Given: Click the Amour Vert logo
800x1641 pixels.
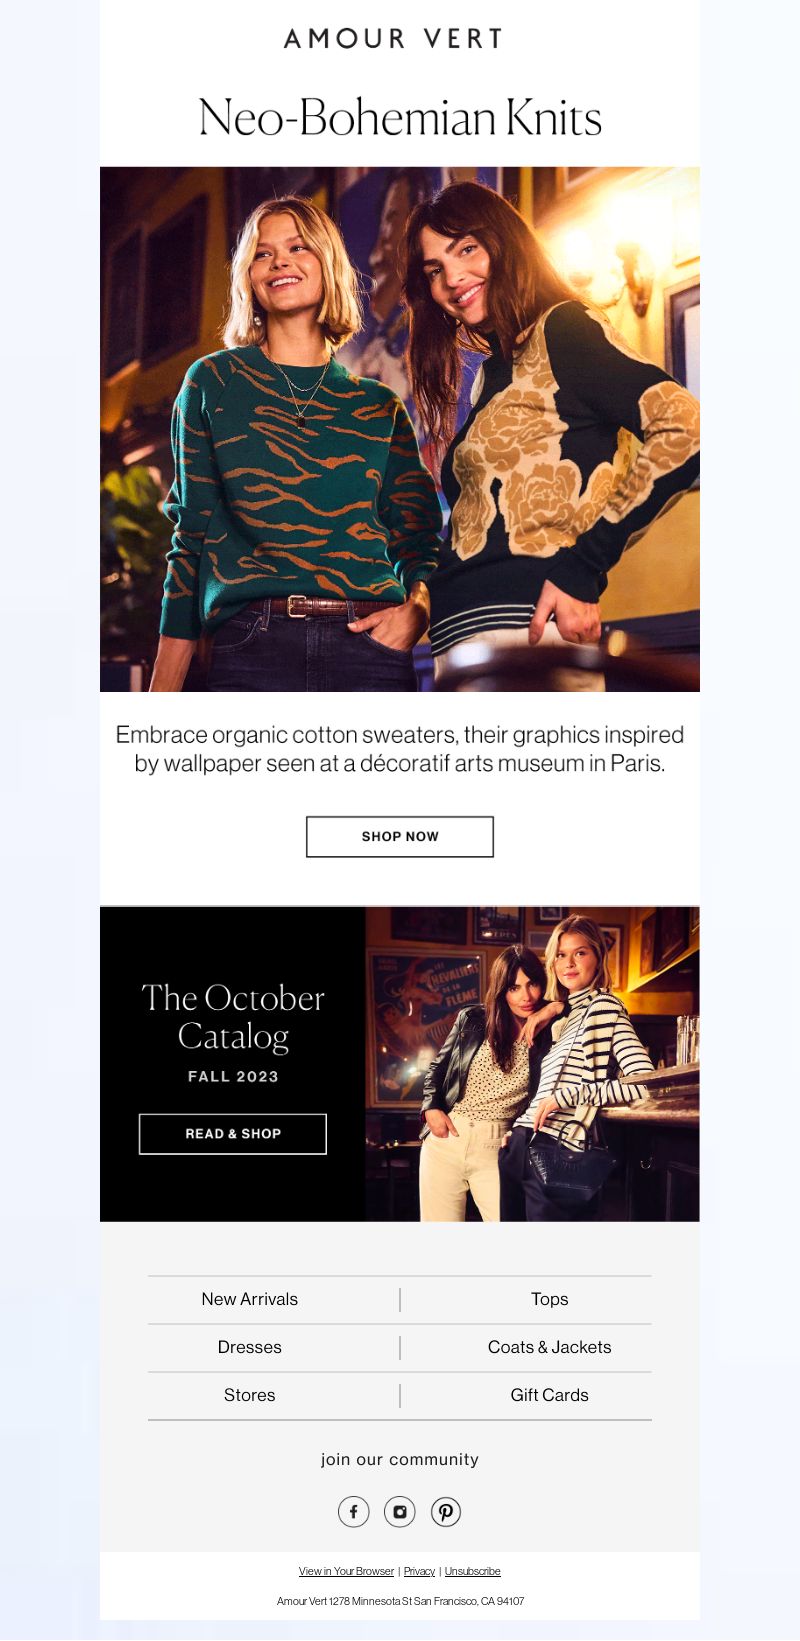Looking at the screenshot, I should click(393, 39).
